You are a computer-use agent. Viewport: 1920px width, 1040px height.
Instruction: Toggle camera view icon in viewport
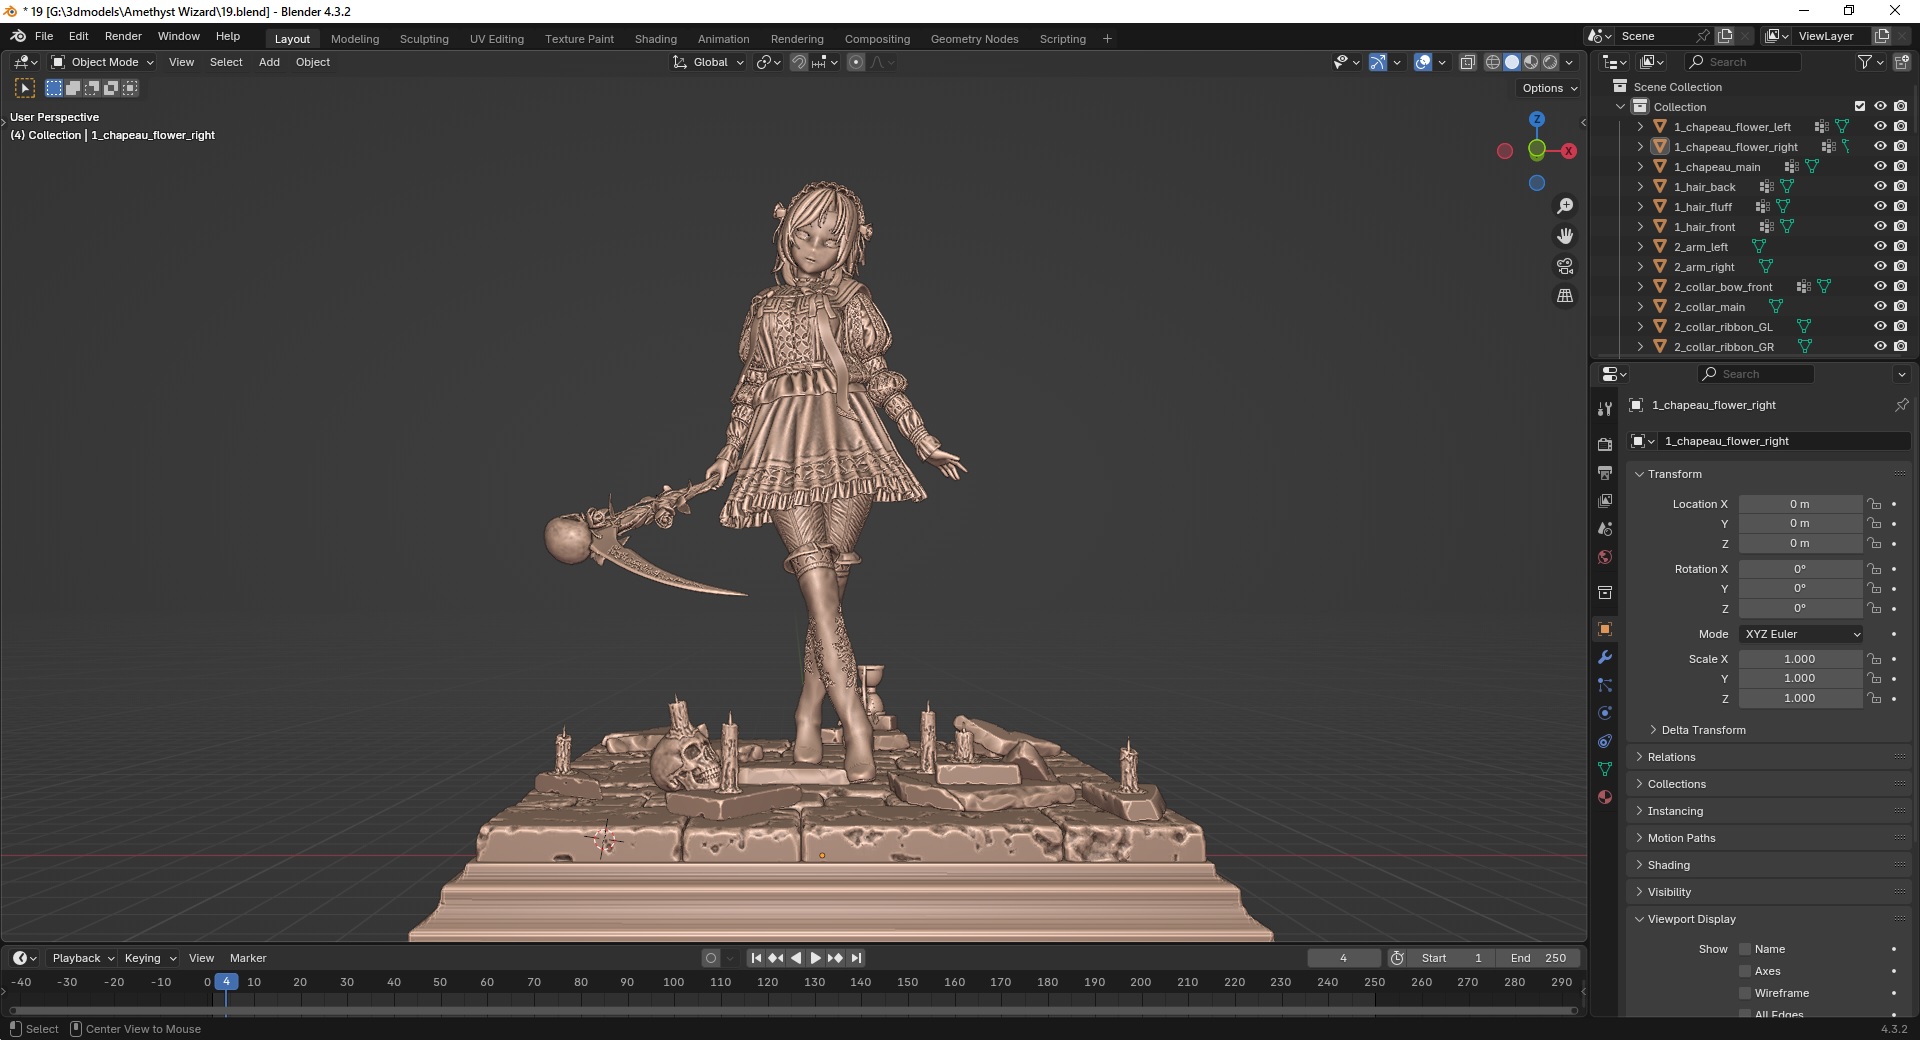point(1565,266)
